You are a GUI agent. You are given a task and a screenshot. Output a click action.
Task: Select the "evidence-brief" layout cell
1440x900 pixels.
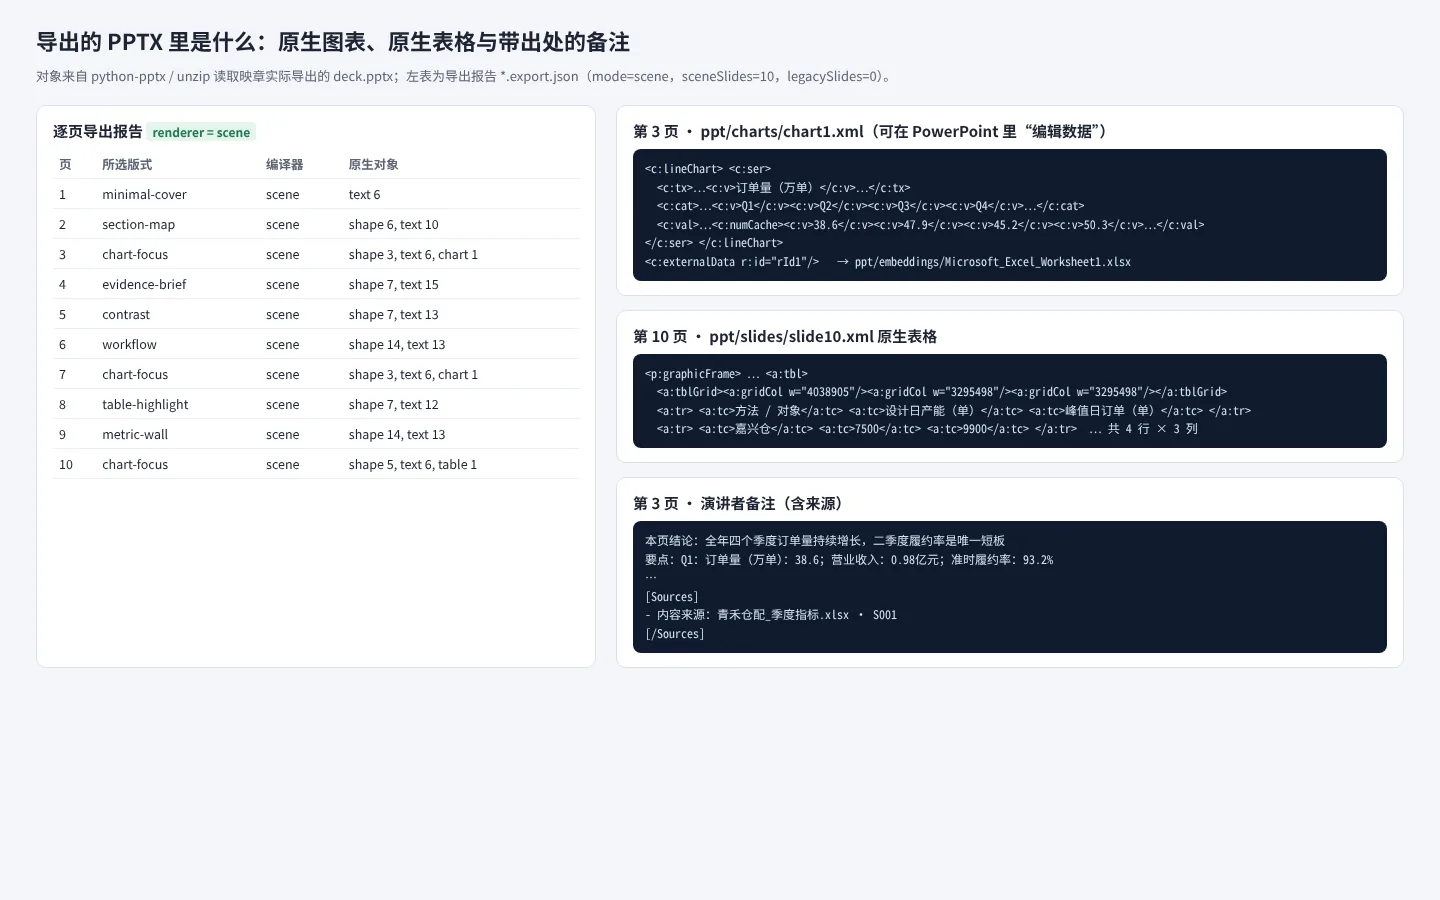144,284
